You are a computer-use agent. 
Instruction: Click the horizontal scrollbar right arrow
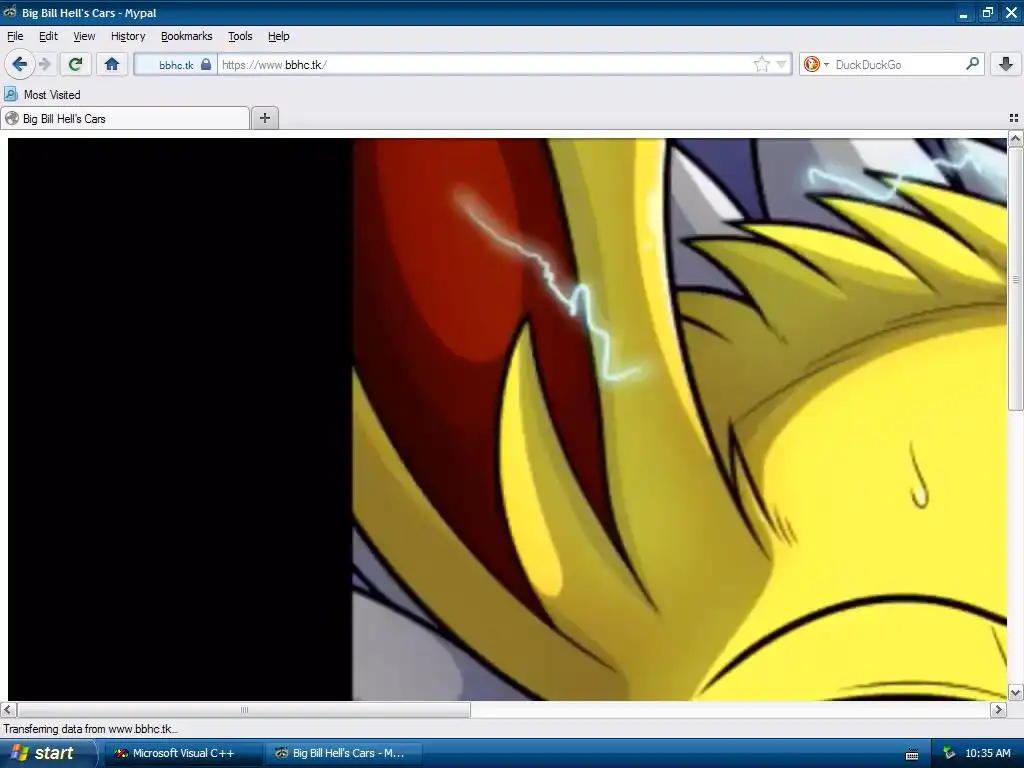click(x=999, y=709)
